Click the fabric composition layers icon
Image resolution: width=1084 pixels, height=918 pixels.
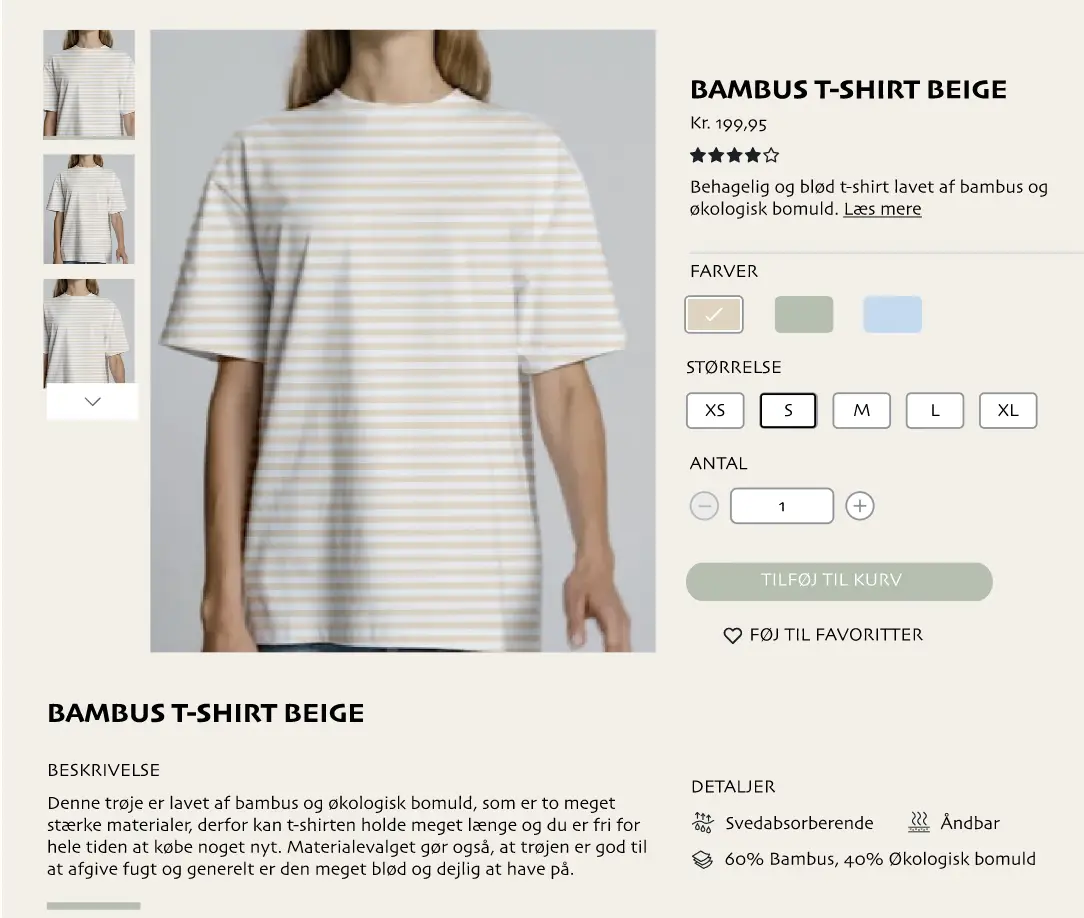pos(700,858)
